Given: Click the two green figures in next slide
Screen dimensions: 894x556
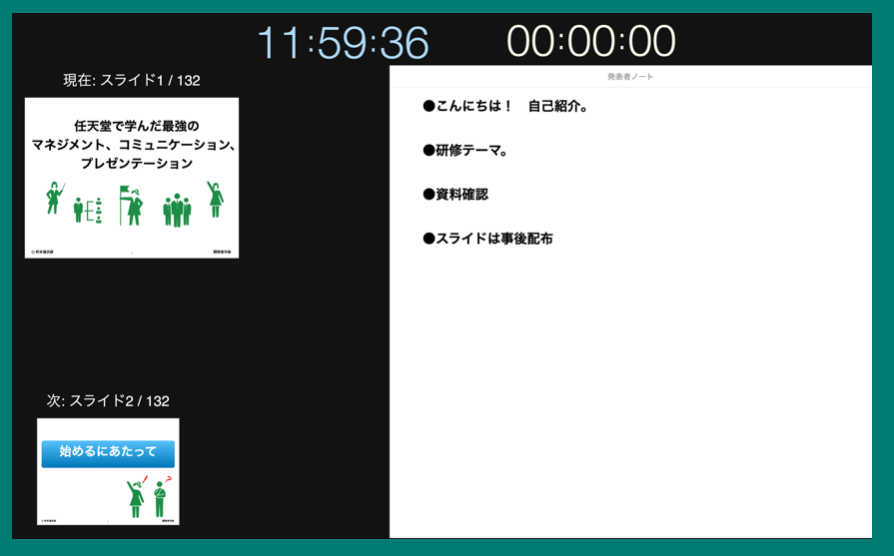Looking at the screenshot, I should coord(148,497).
